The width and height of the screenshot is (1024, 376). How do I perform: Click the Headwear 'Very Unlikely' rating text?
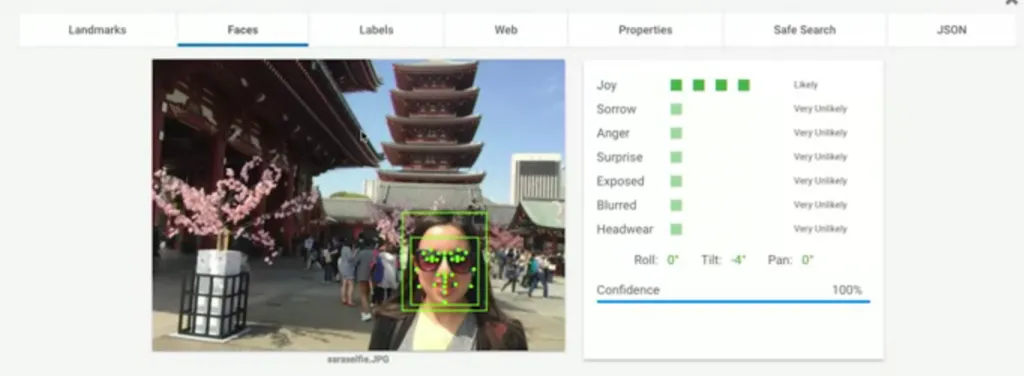(820, 229)
